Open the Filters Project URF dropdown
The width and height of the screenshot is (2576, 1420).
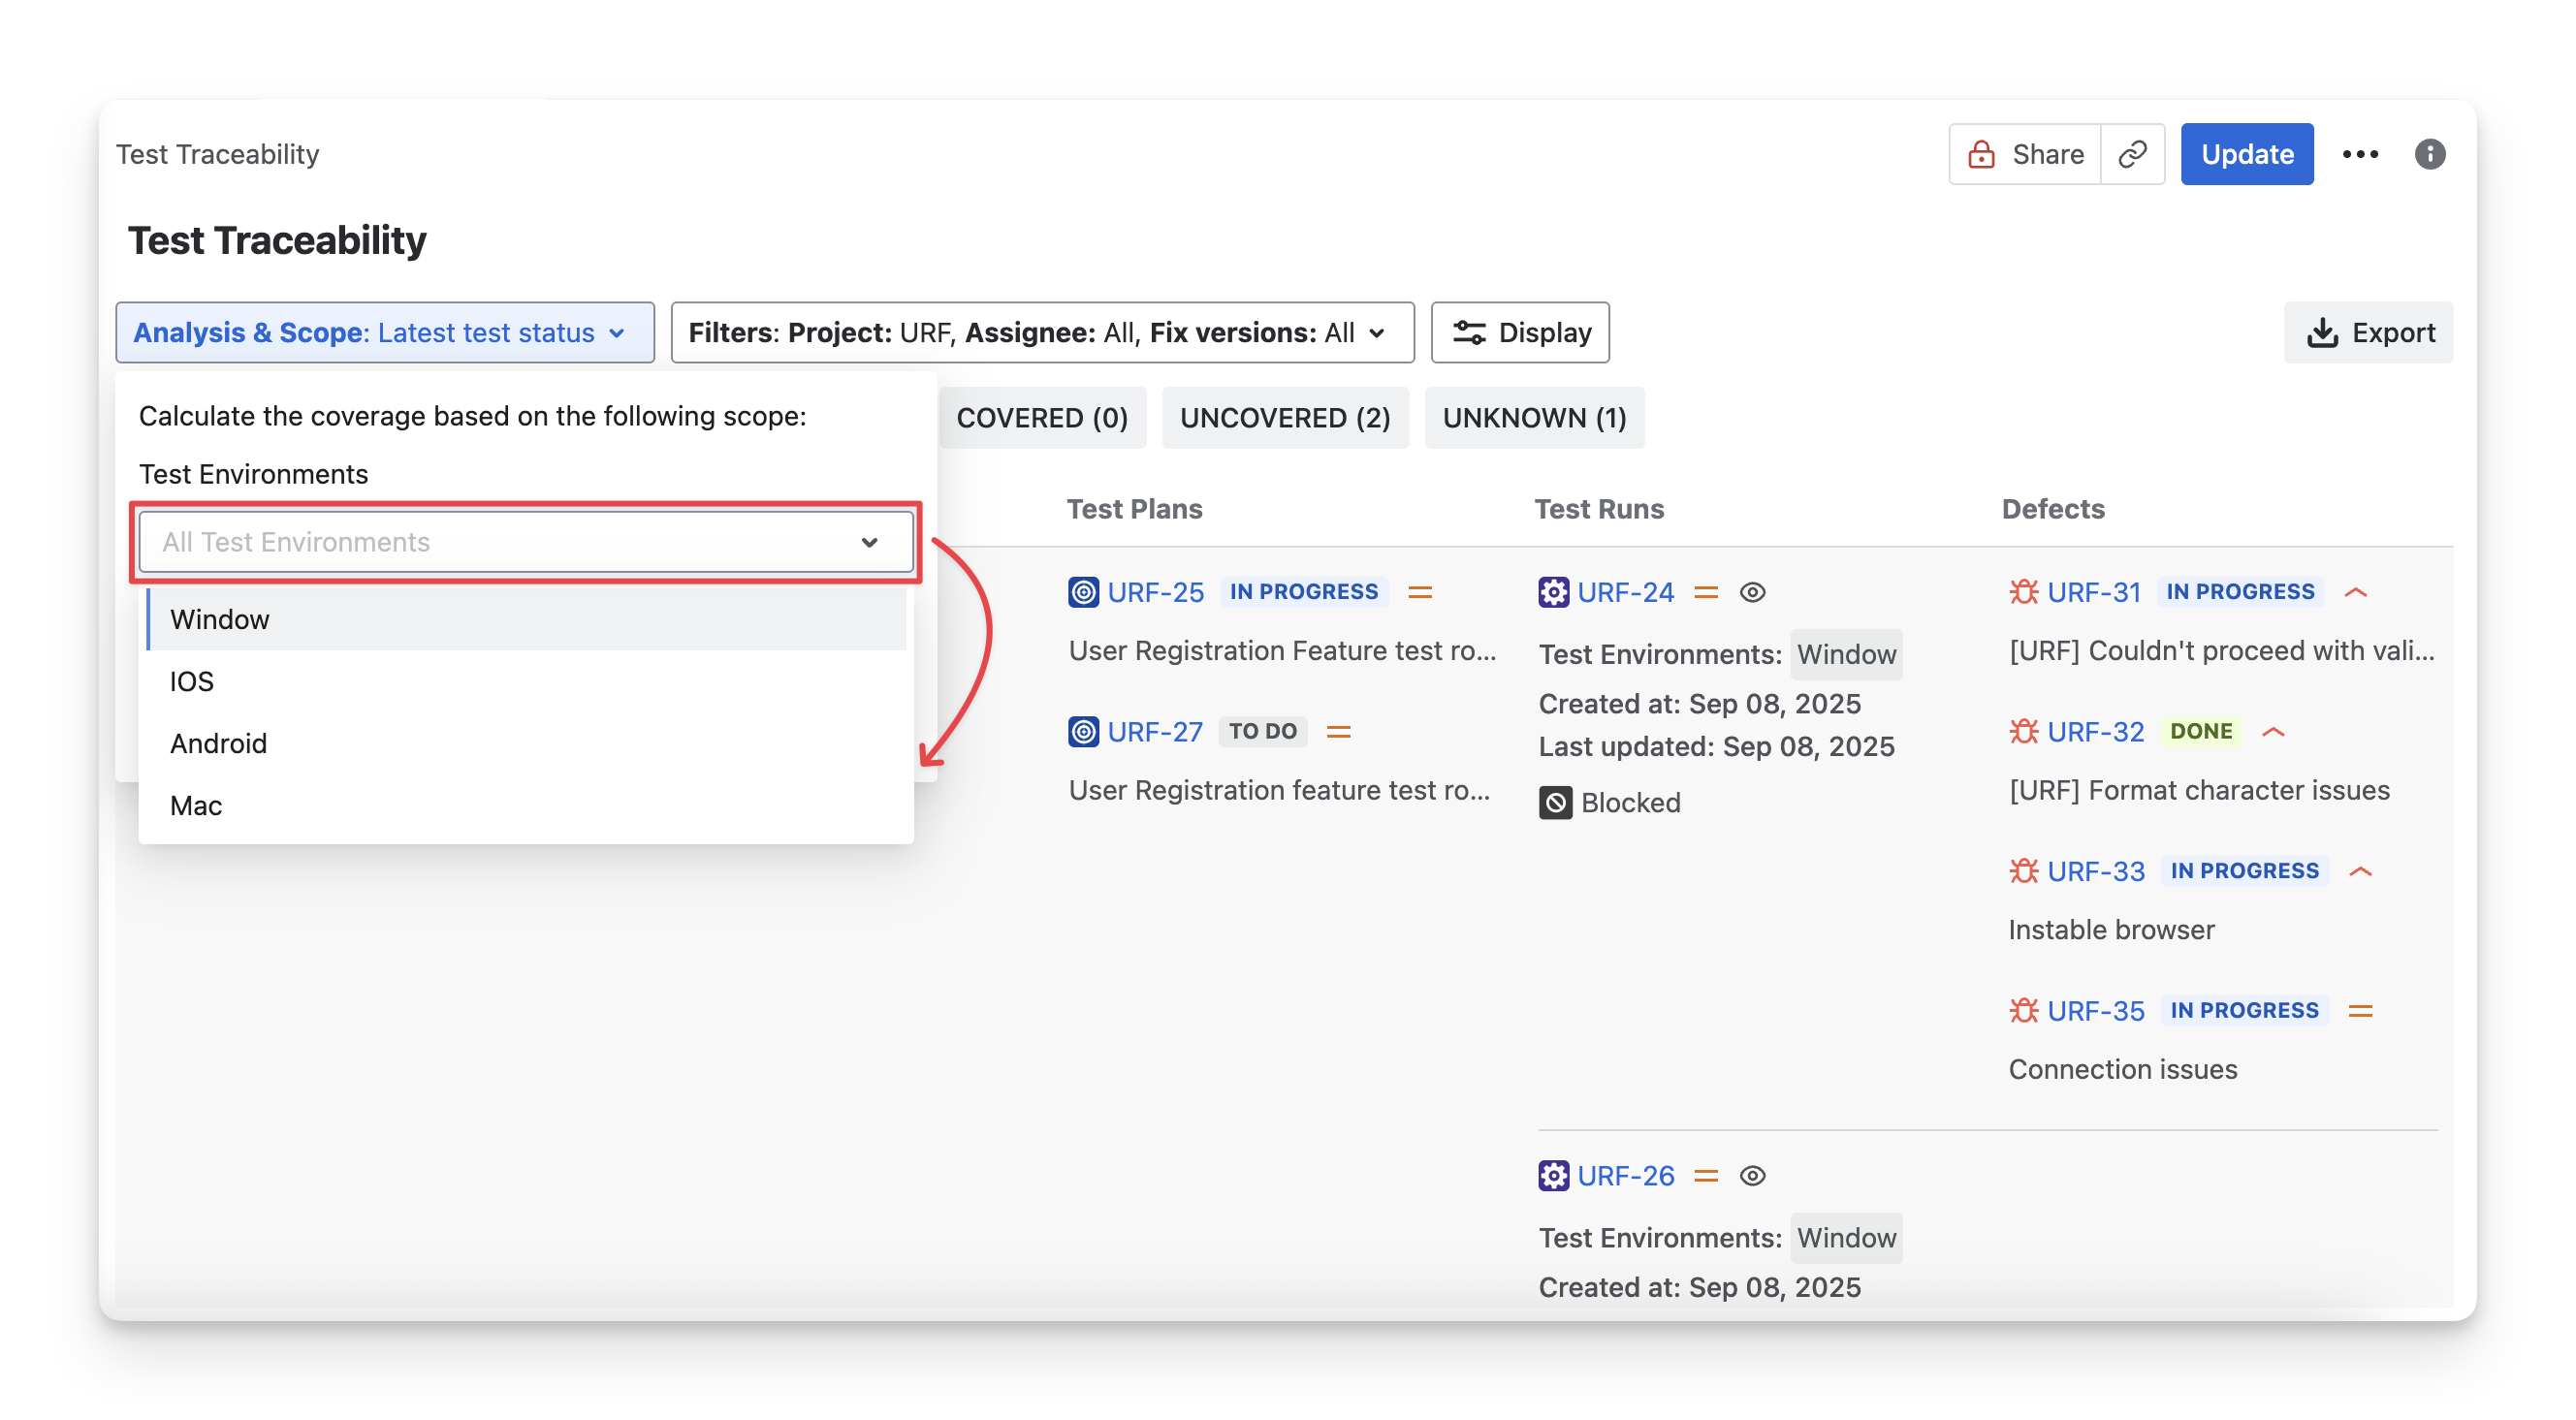[1041, 333]
